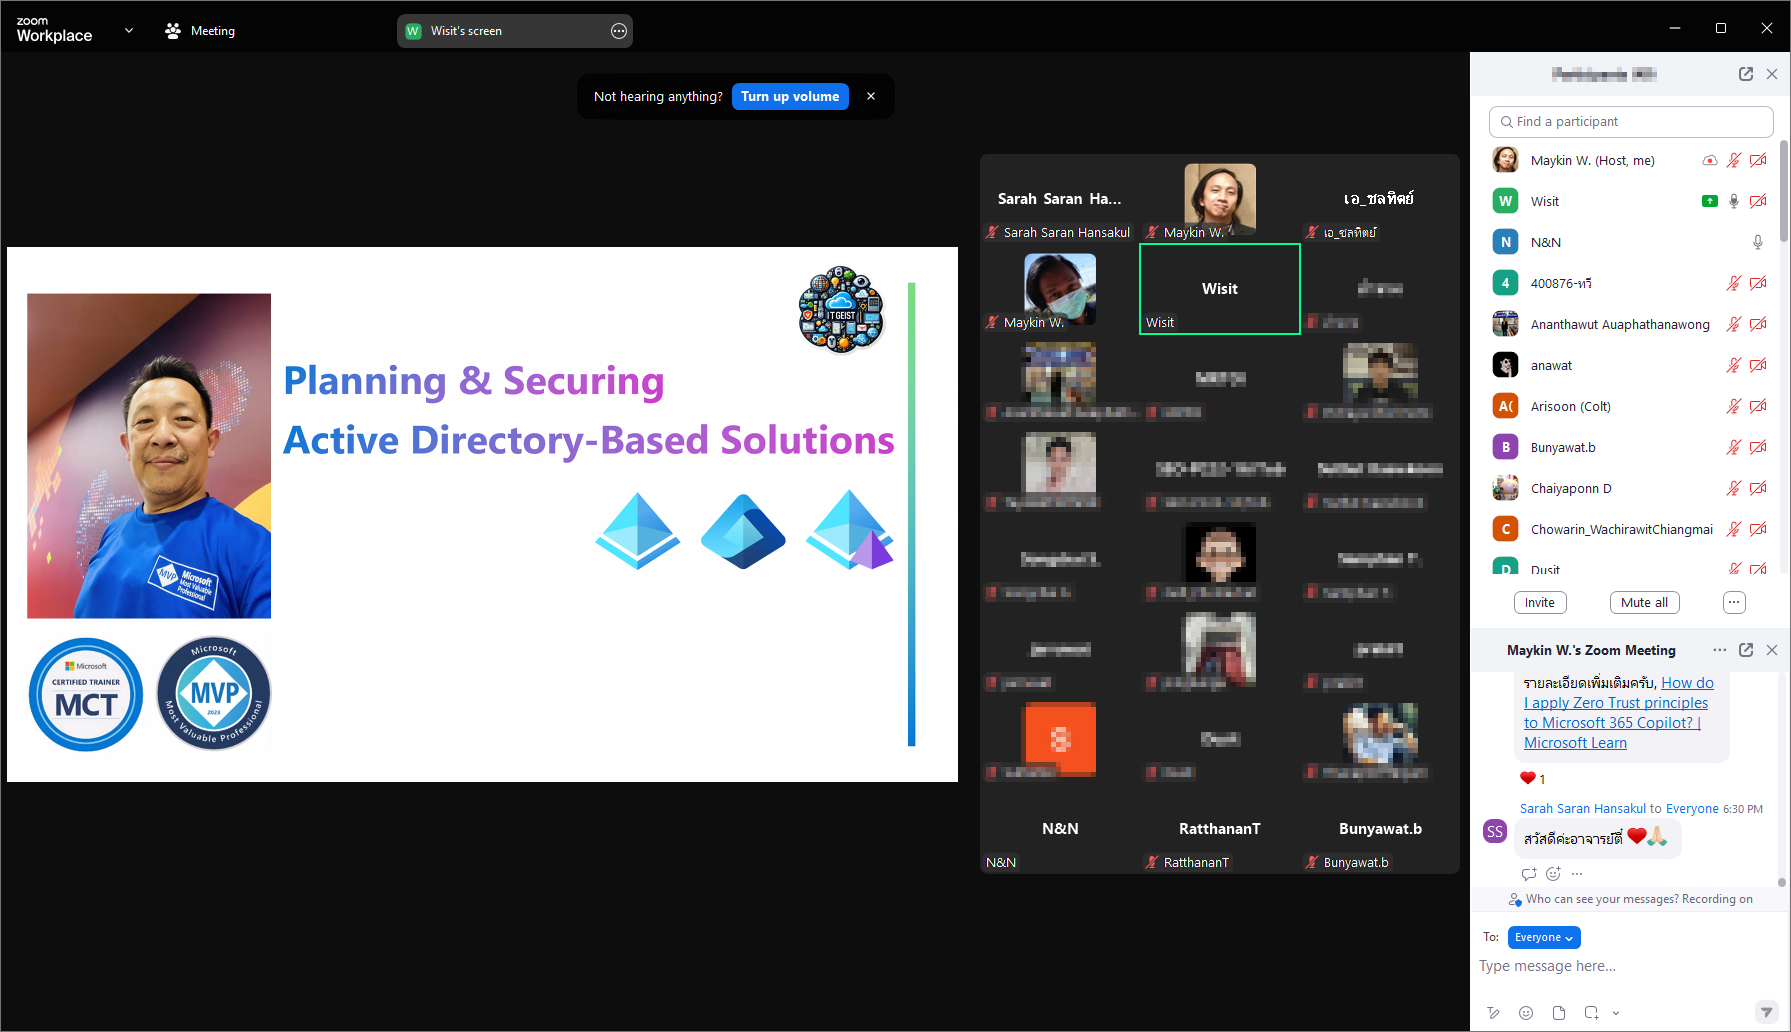Viewport: 1791px width, 1032px height.
Task: Toggle Maykin W. host camera icon
Action: pyautogui.click(x=1758, y=160)
